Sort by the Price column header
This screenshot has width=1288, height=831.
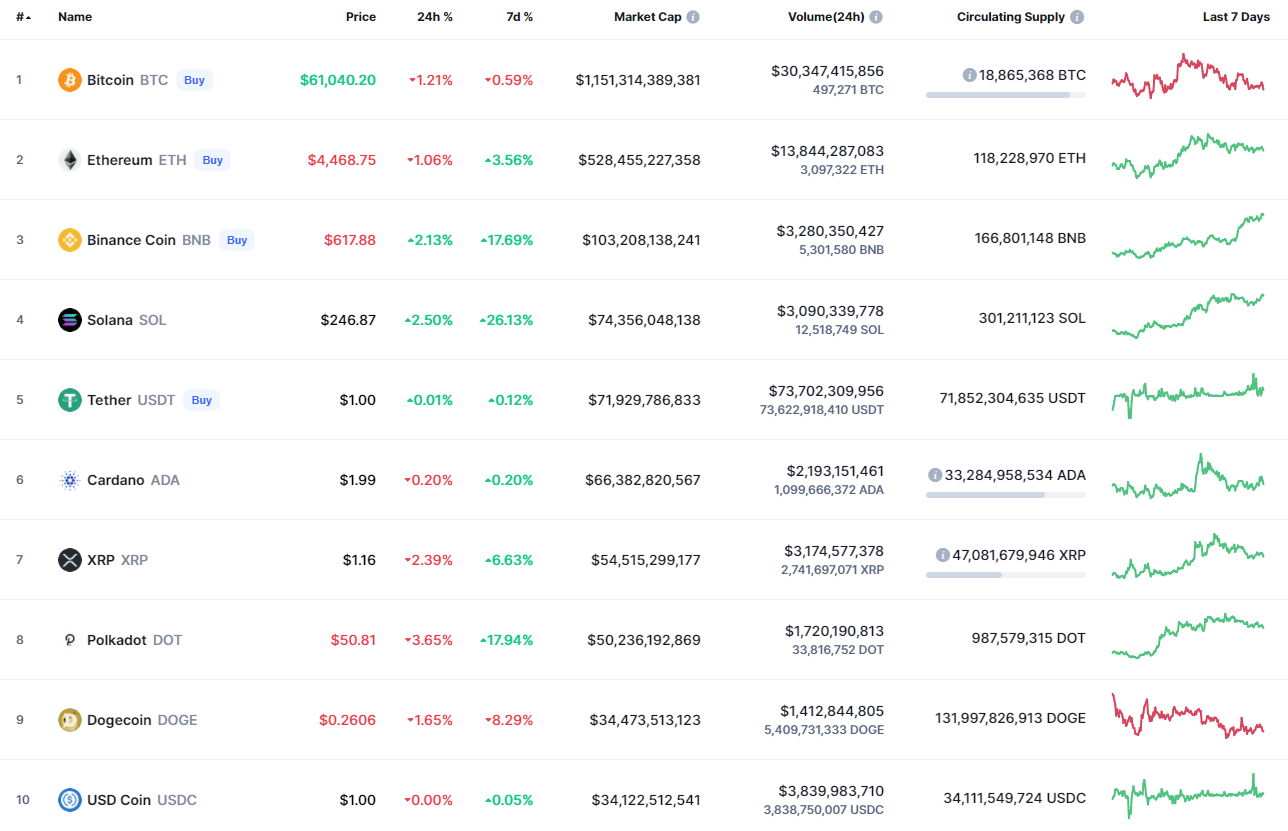[x=361, y=17]
